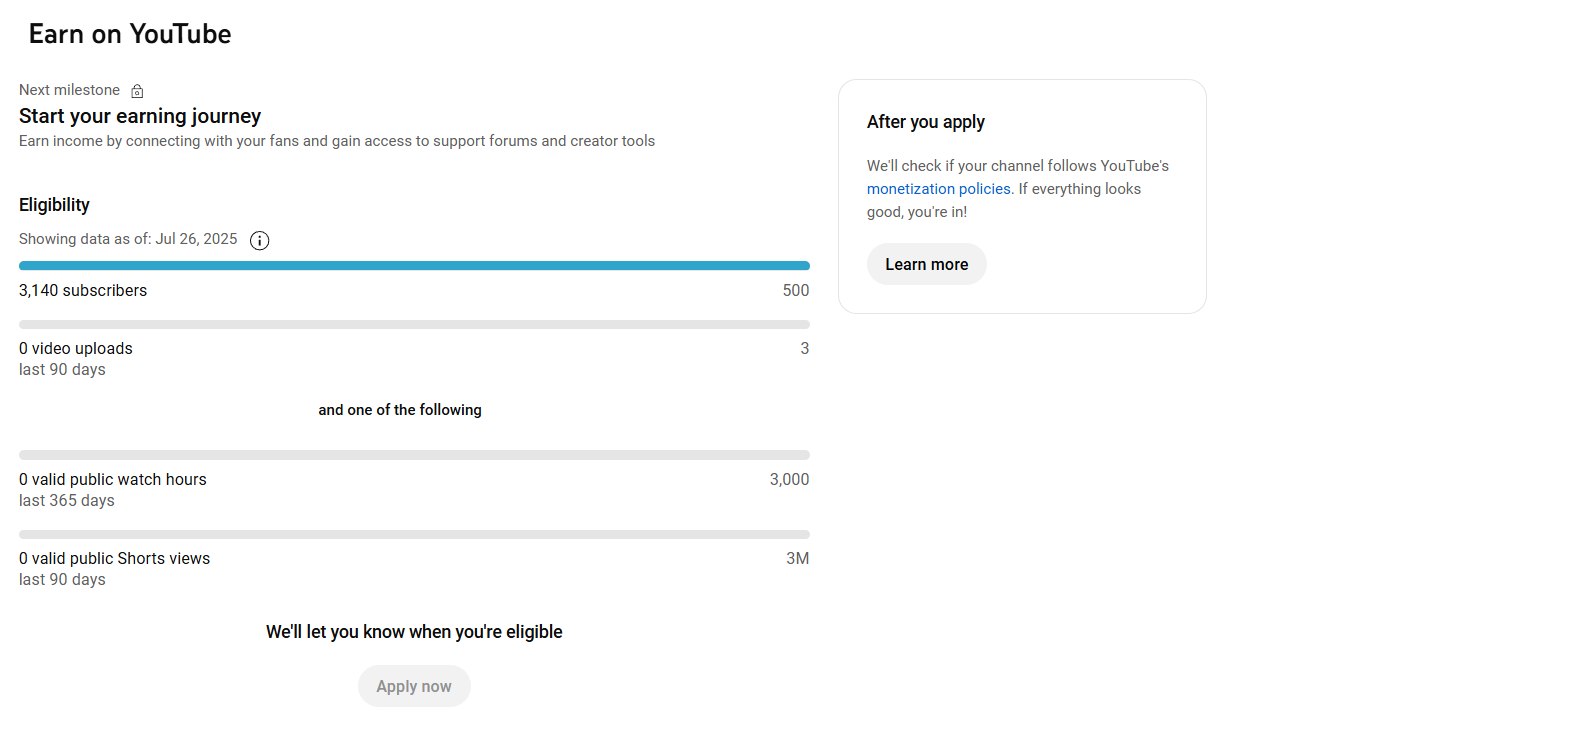Click the 3,140 subscribers label
The width and height of the screenshot is (1593, 733).
point(83,290)
